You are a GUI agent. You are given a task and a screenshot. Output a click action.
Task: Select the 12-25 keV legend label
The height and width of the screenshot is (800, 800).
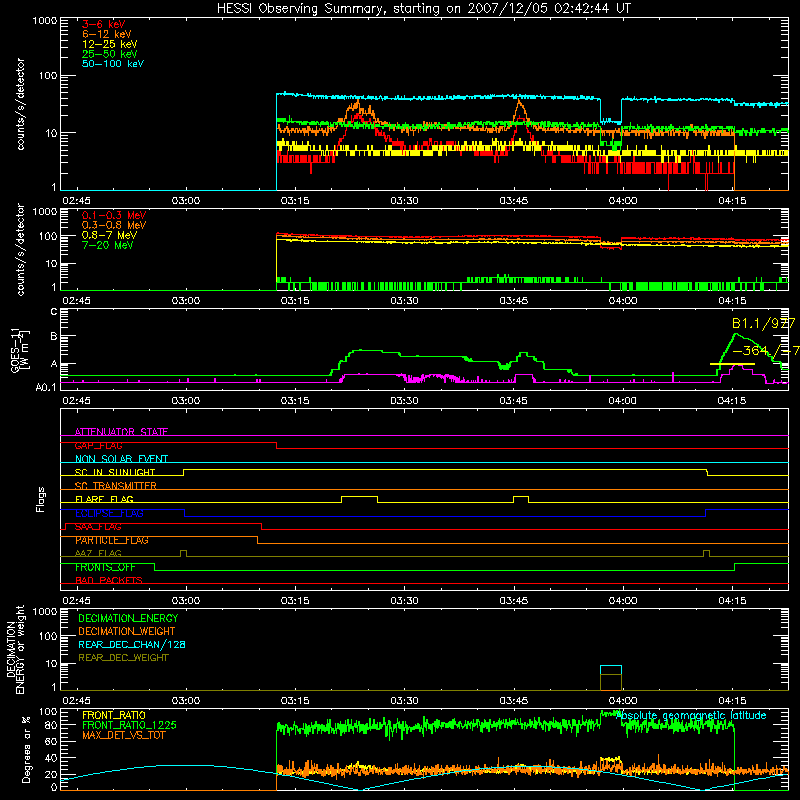[110, 44]
